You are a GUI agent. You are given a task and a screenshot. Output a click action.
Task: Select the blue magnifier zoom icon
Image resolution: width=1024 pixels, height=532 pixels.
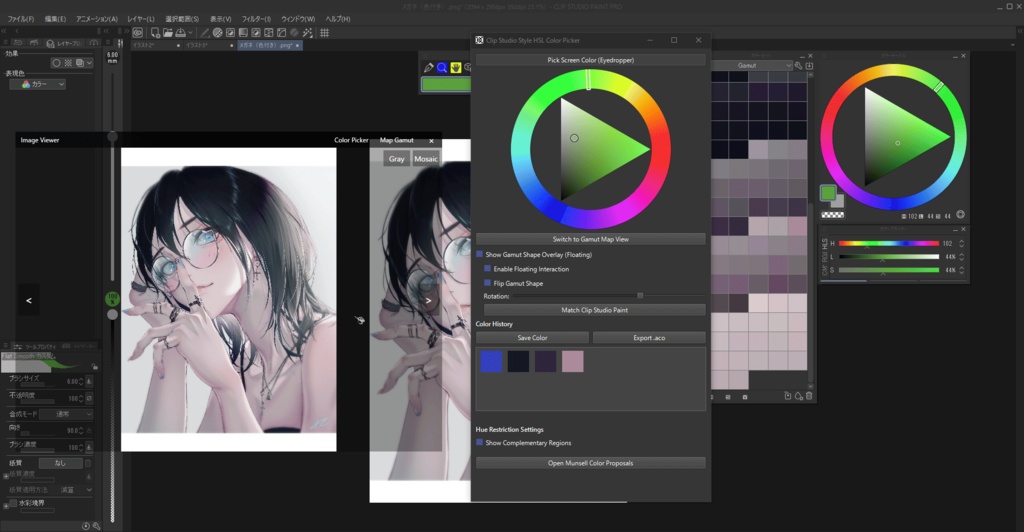point(442,67)
